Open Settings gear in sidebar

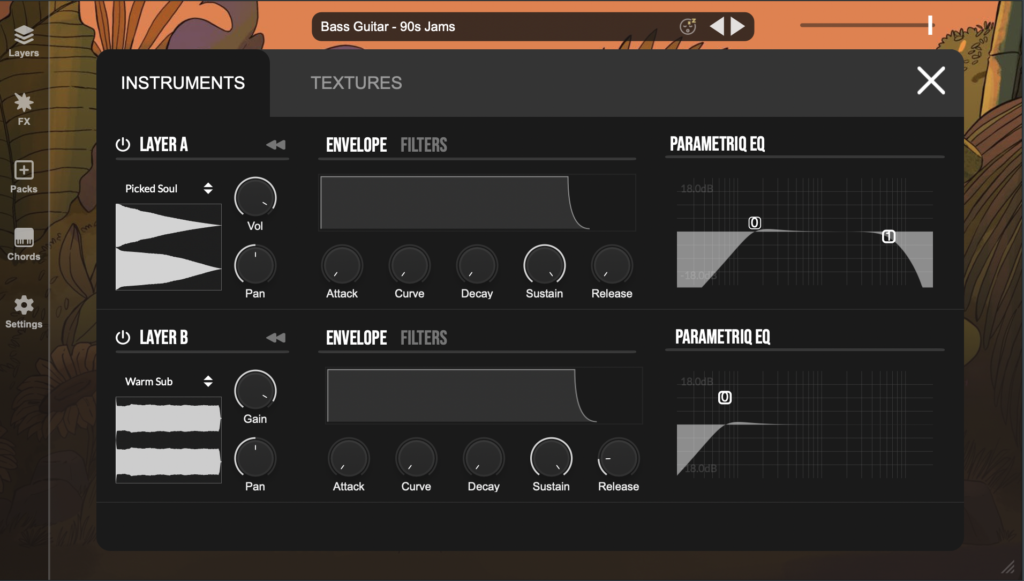tap(24, 310)
